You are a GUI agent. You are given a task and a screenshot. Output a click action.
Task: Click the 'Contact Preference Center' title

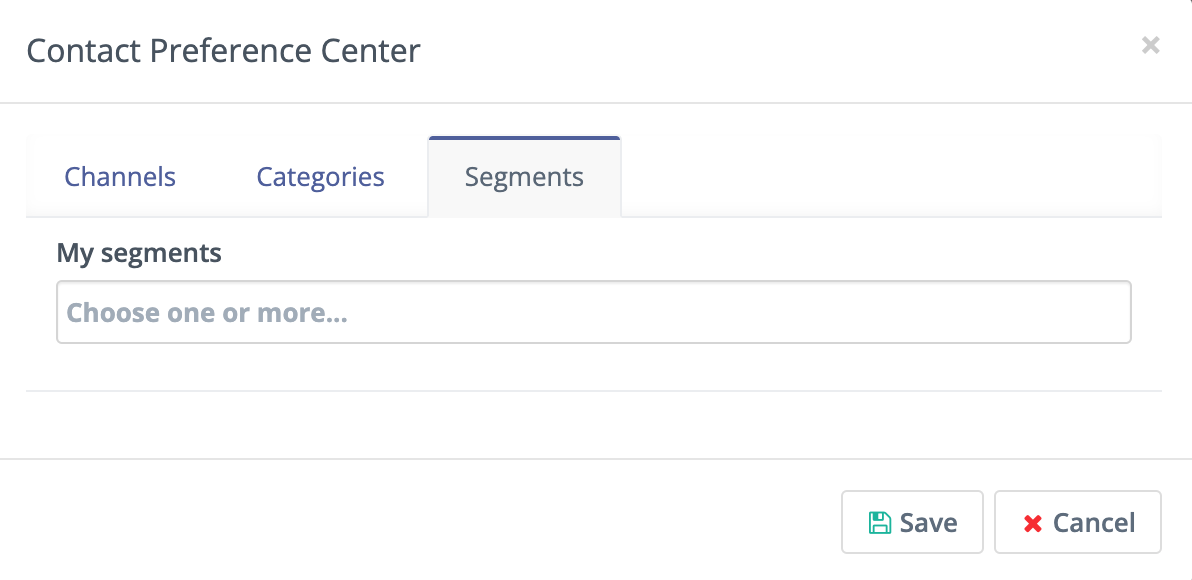coord(223,50)
